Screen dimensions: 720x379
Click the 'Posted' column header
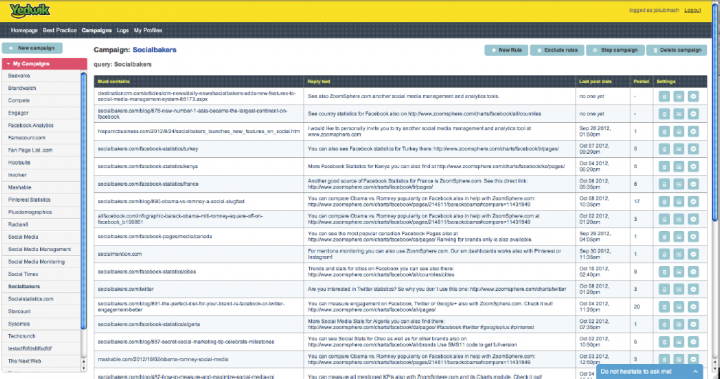tap(641, 81)
